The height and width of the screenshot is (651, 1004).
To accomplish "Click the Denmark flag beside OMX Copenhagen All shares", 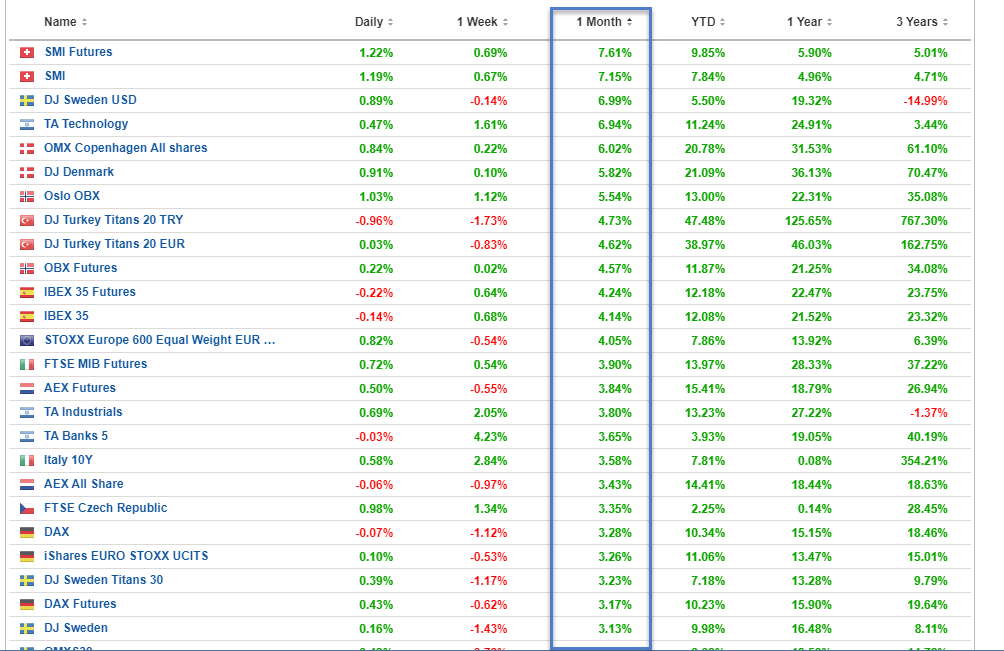I will pyautogui.click(x=27, y=149).
